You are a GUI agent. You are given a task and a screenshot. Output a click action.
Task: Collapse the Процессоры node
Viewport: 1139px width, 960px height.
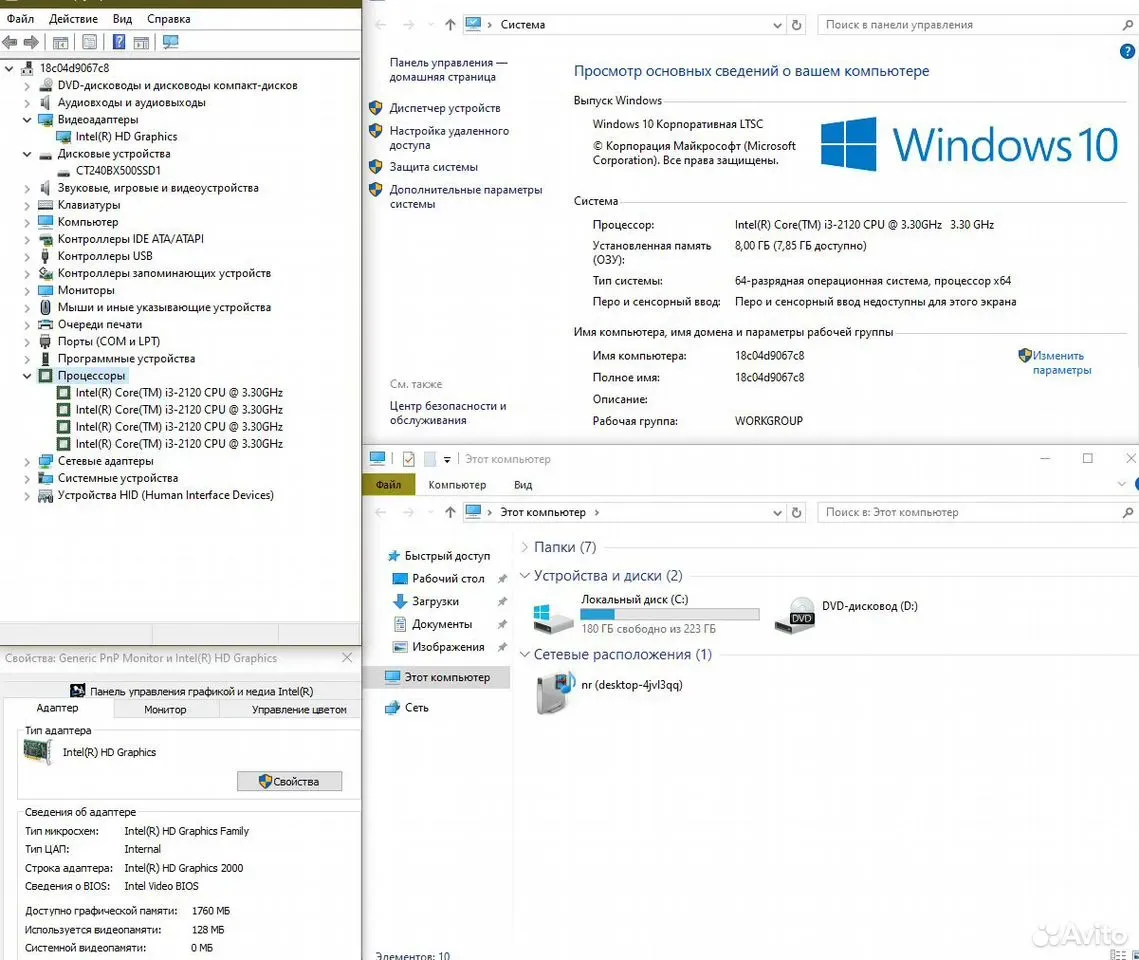point(27,376)
